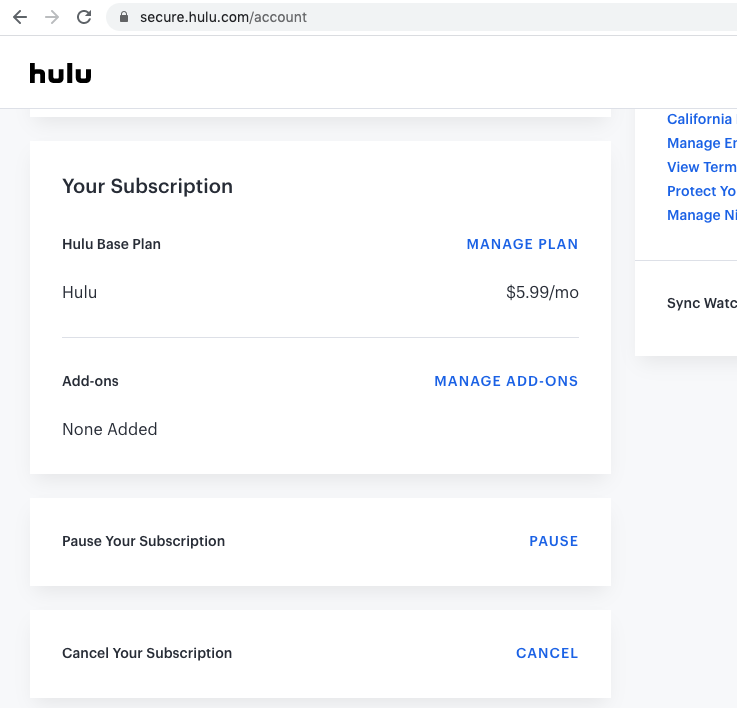Click the browser forward arrow
The height and width of the screenshot is (708, 737).
(52, 17)
